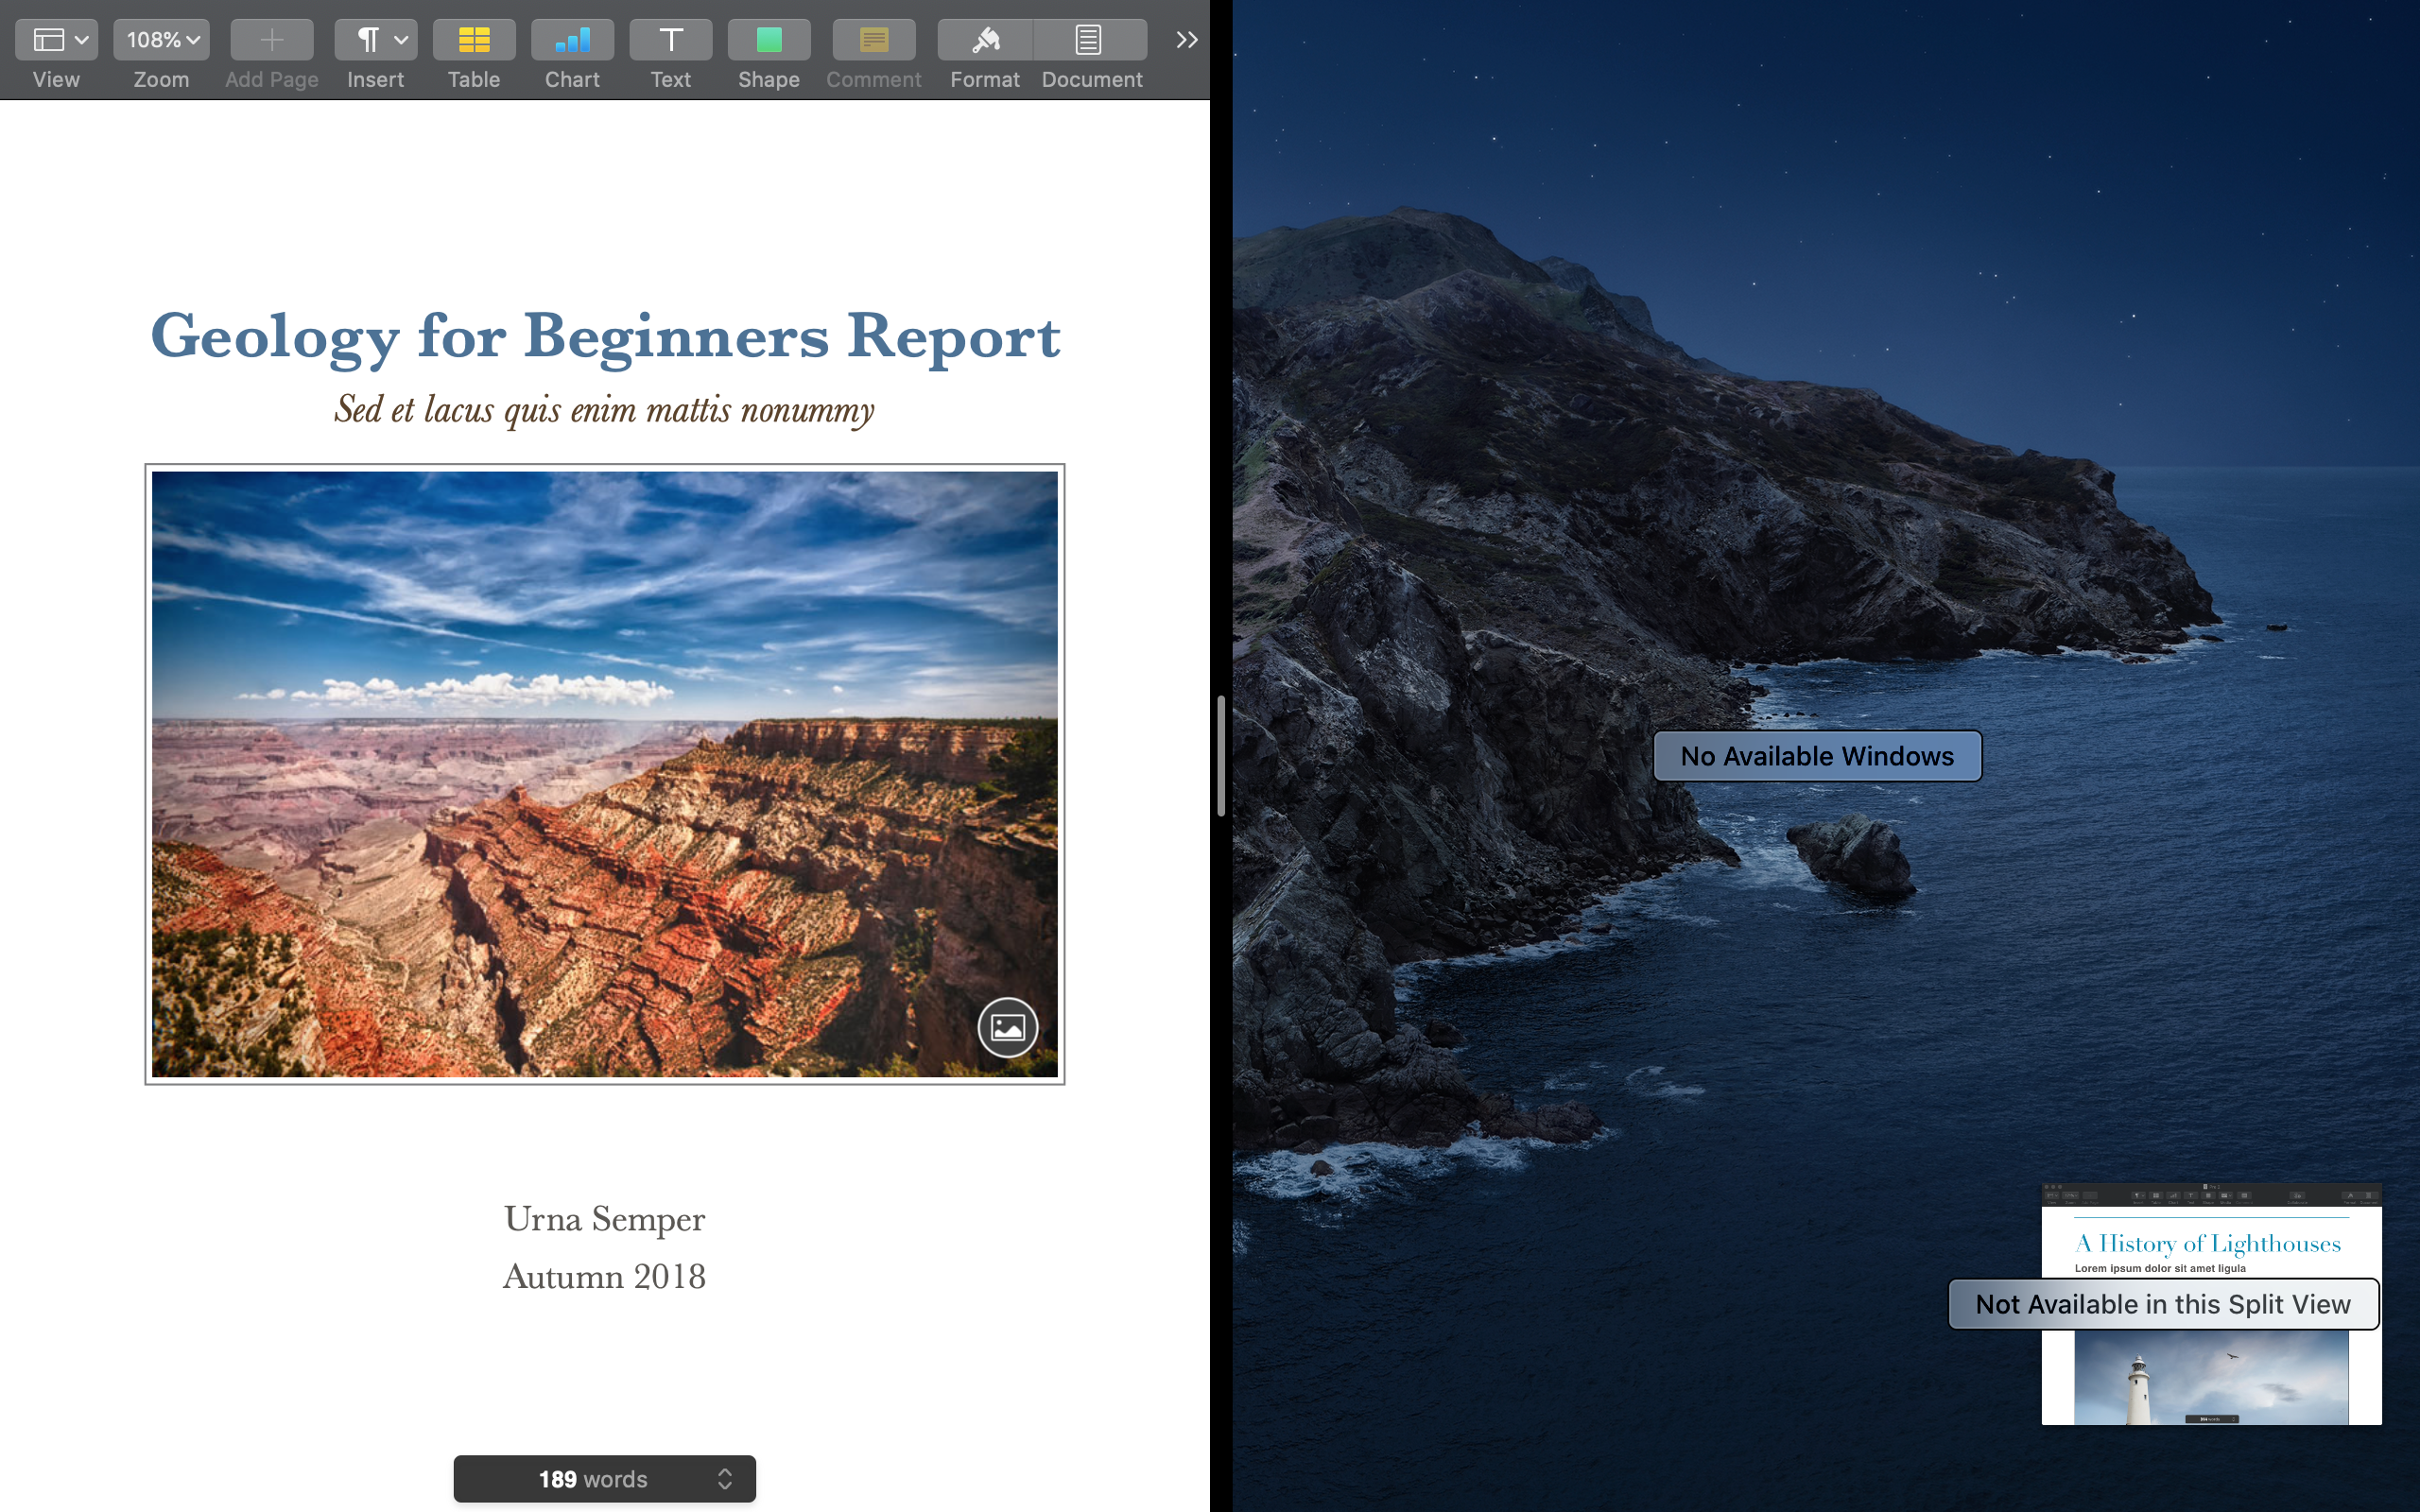This screenshot has height=1512, width=2420.
Task: Click the image replace media icon
Action: [1007, 1027]
